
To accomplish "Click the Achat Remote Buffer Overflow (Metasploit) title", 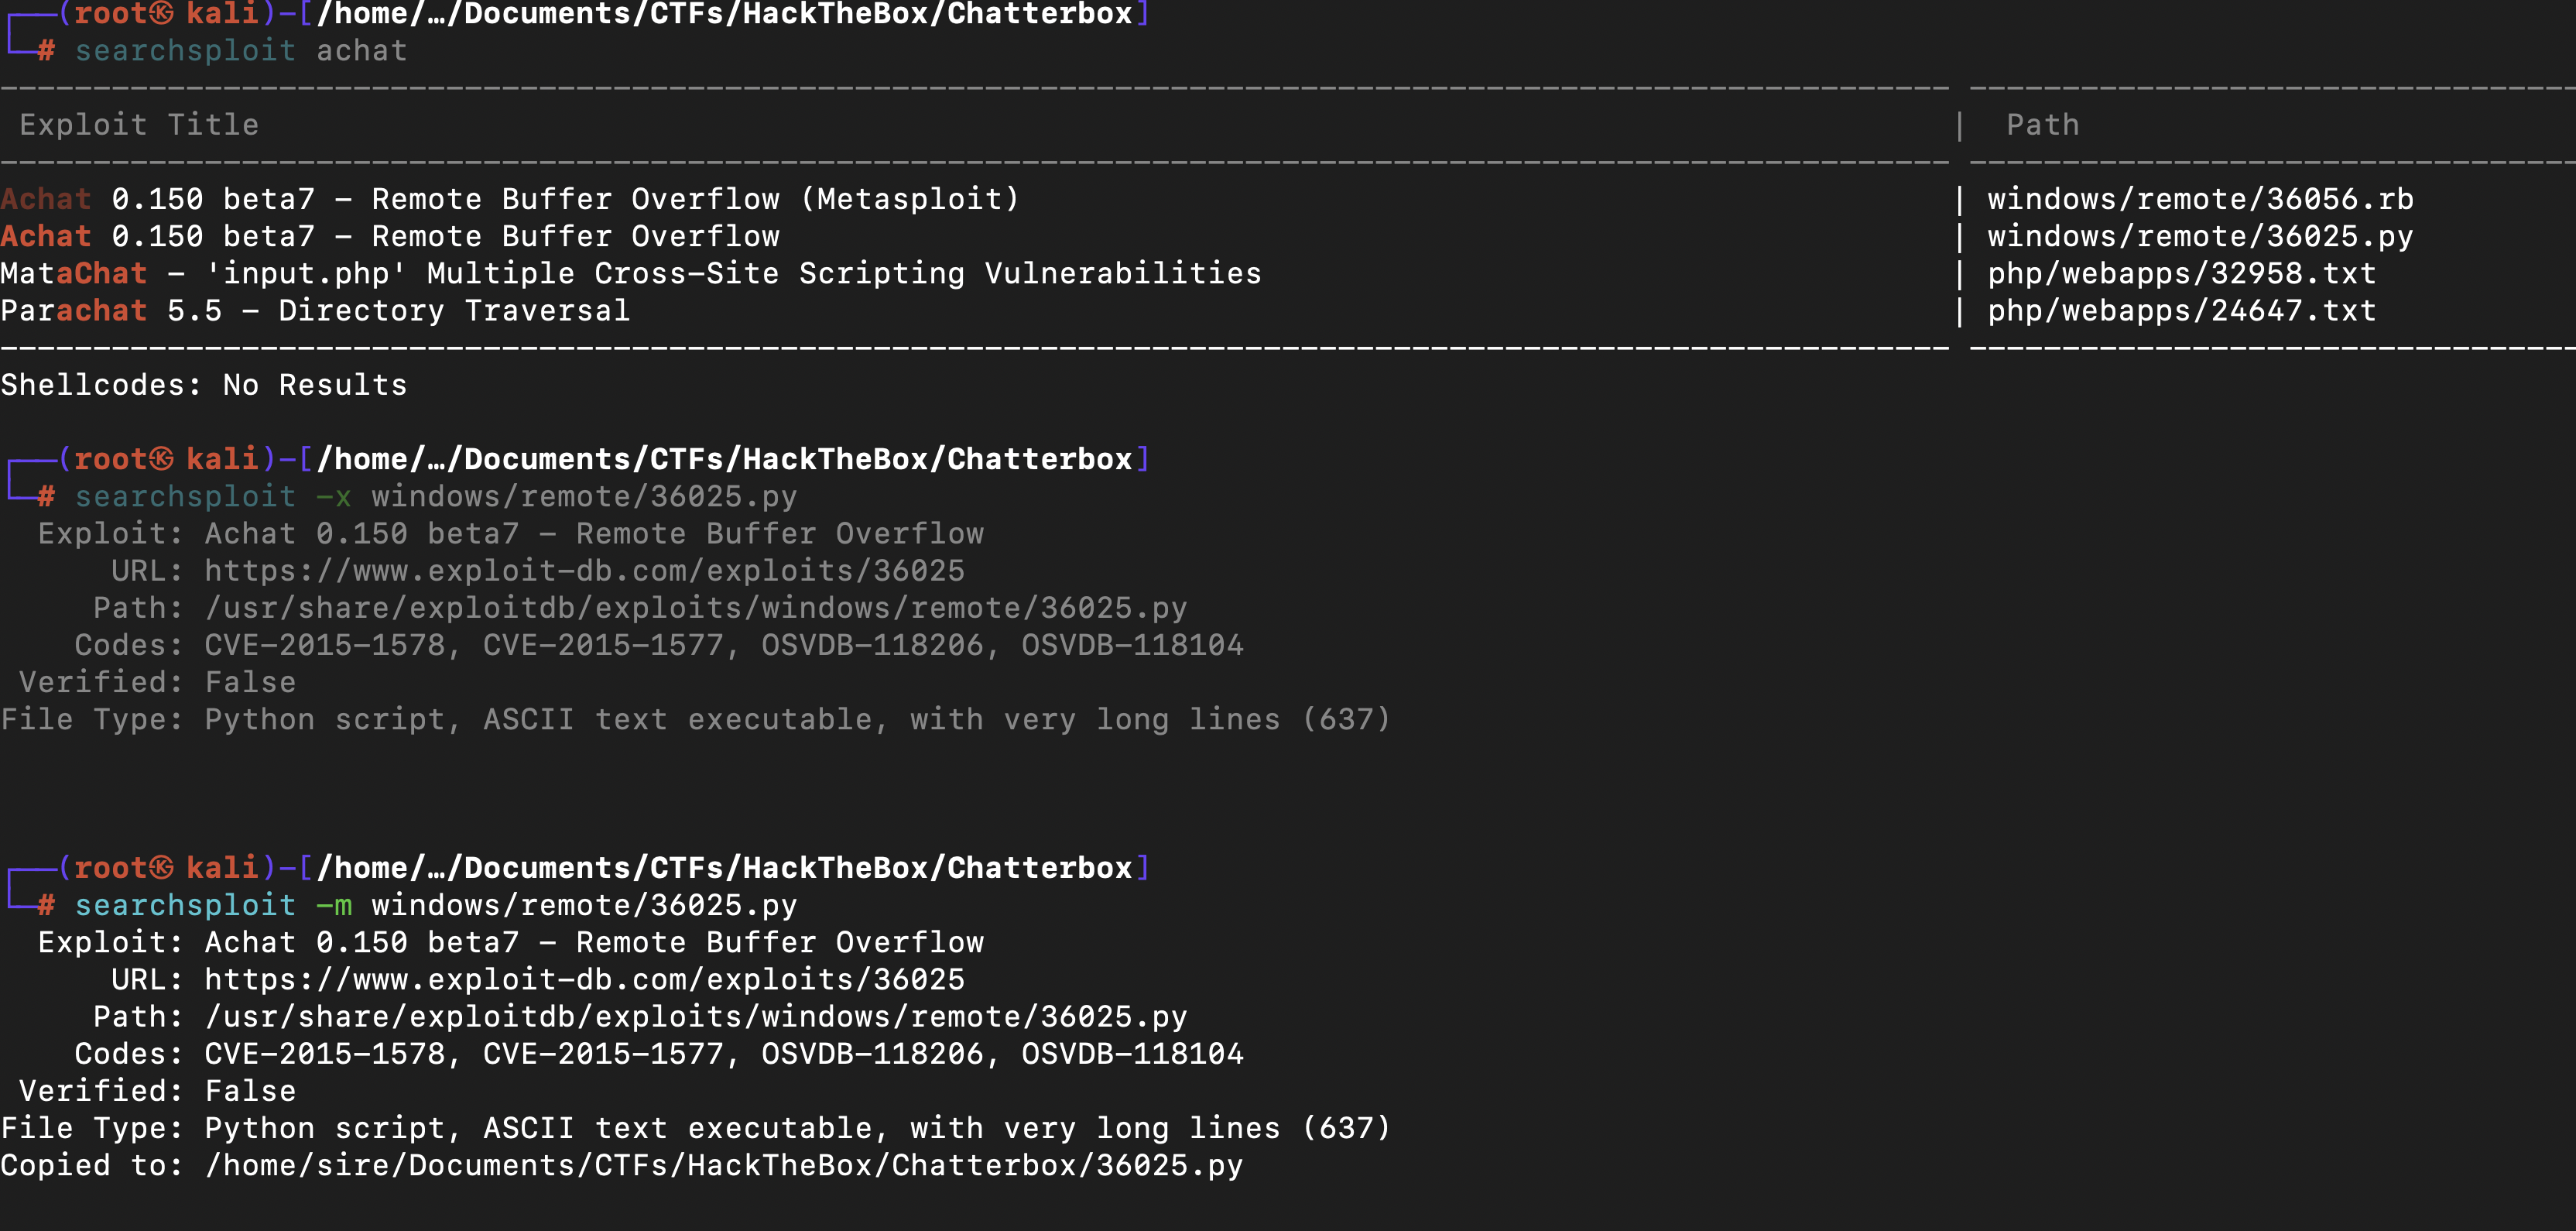I will point(510,199).
